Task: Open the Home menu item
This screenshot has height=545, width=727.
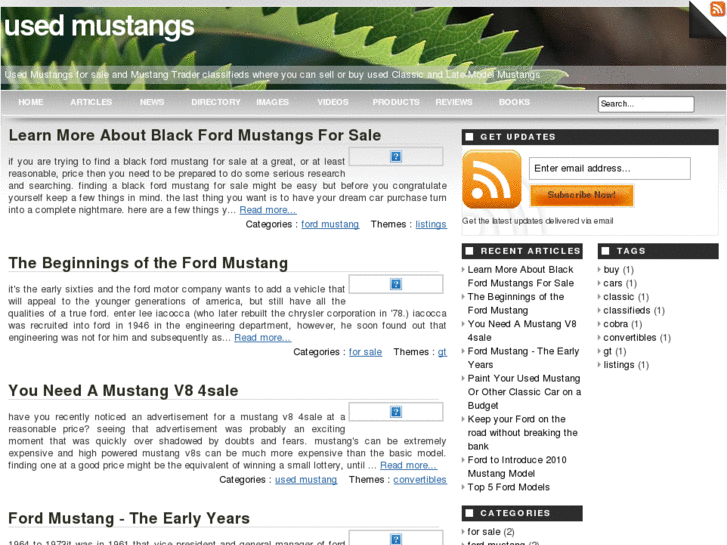Action: (31, 102)
